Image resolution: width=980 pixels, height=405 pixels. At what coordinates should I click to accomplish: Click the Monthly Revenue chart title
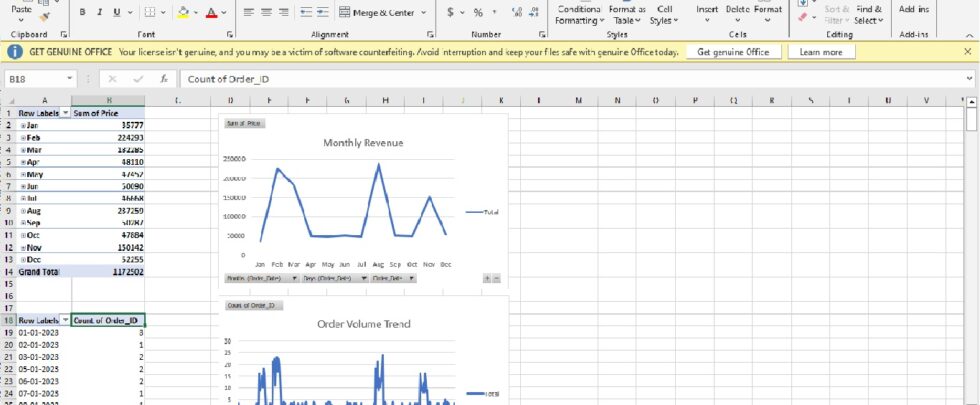click(363, 143)
